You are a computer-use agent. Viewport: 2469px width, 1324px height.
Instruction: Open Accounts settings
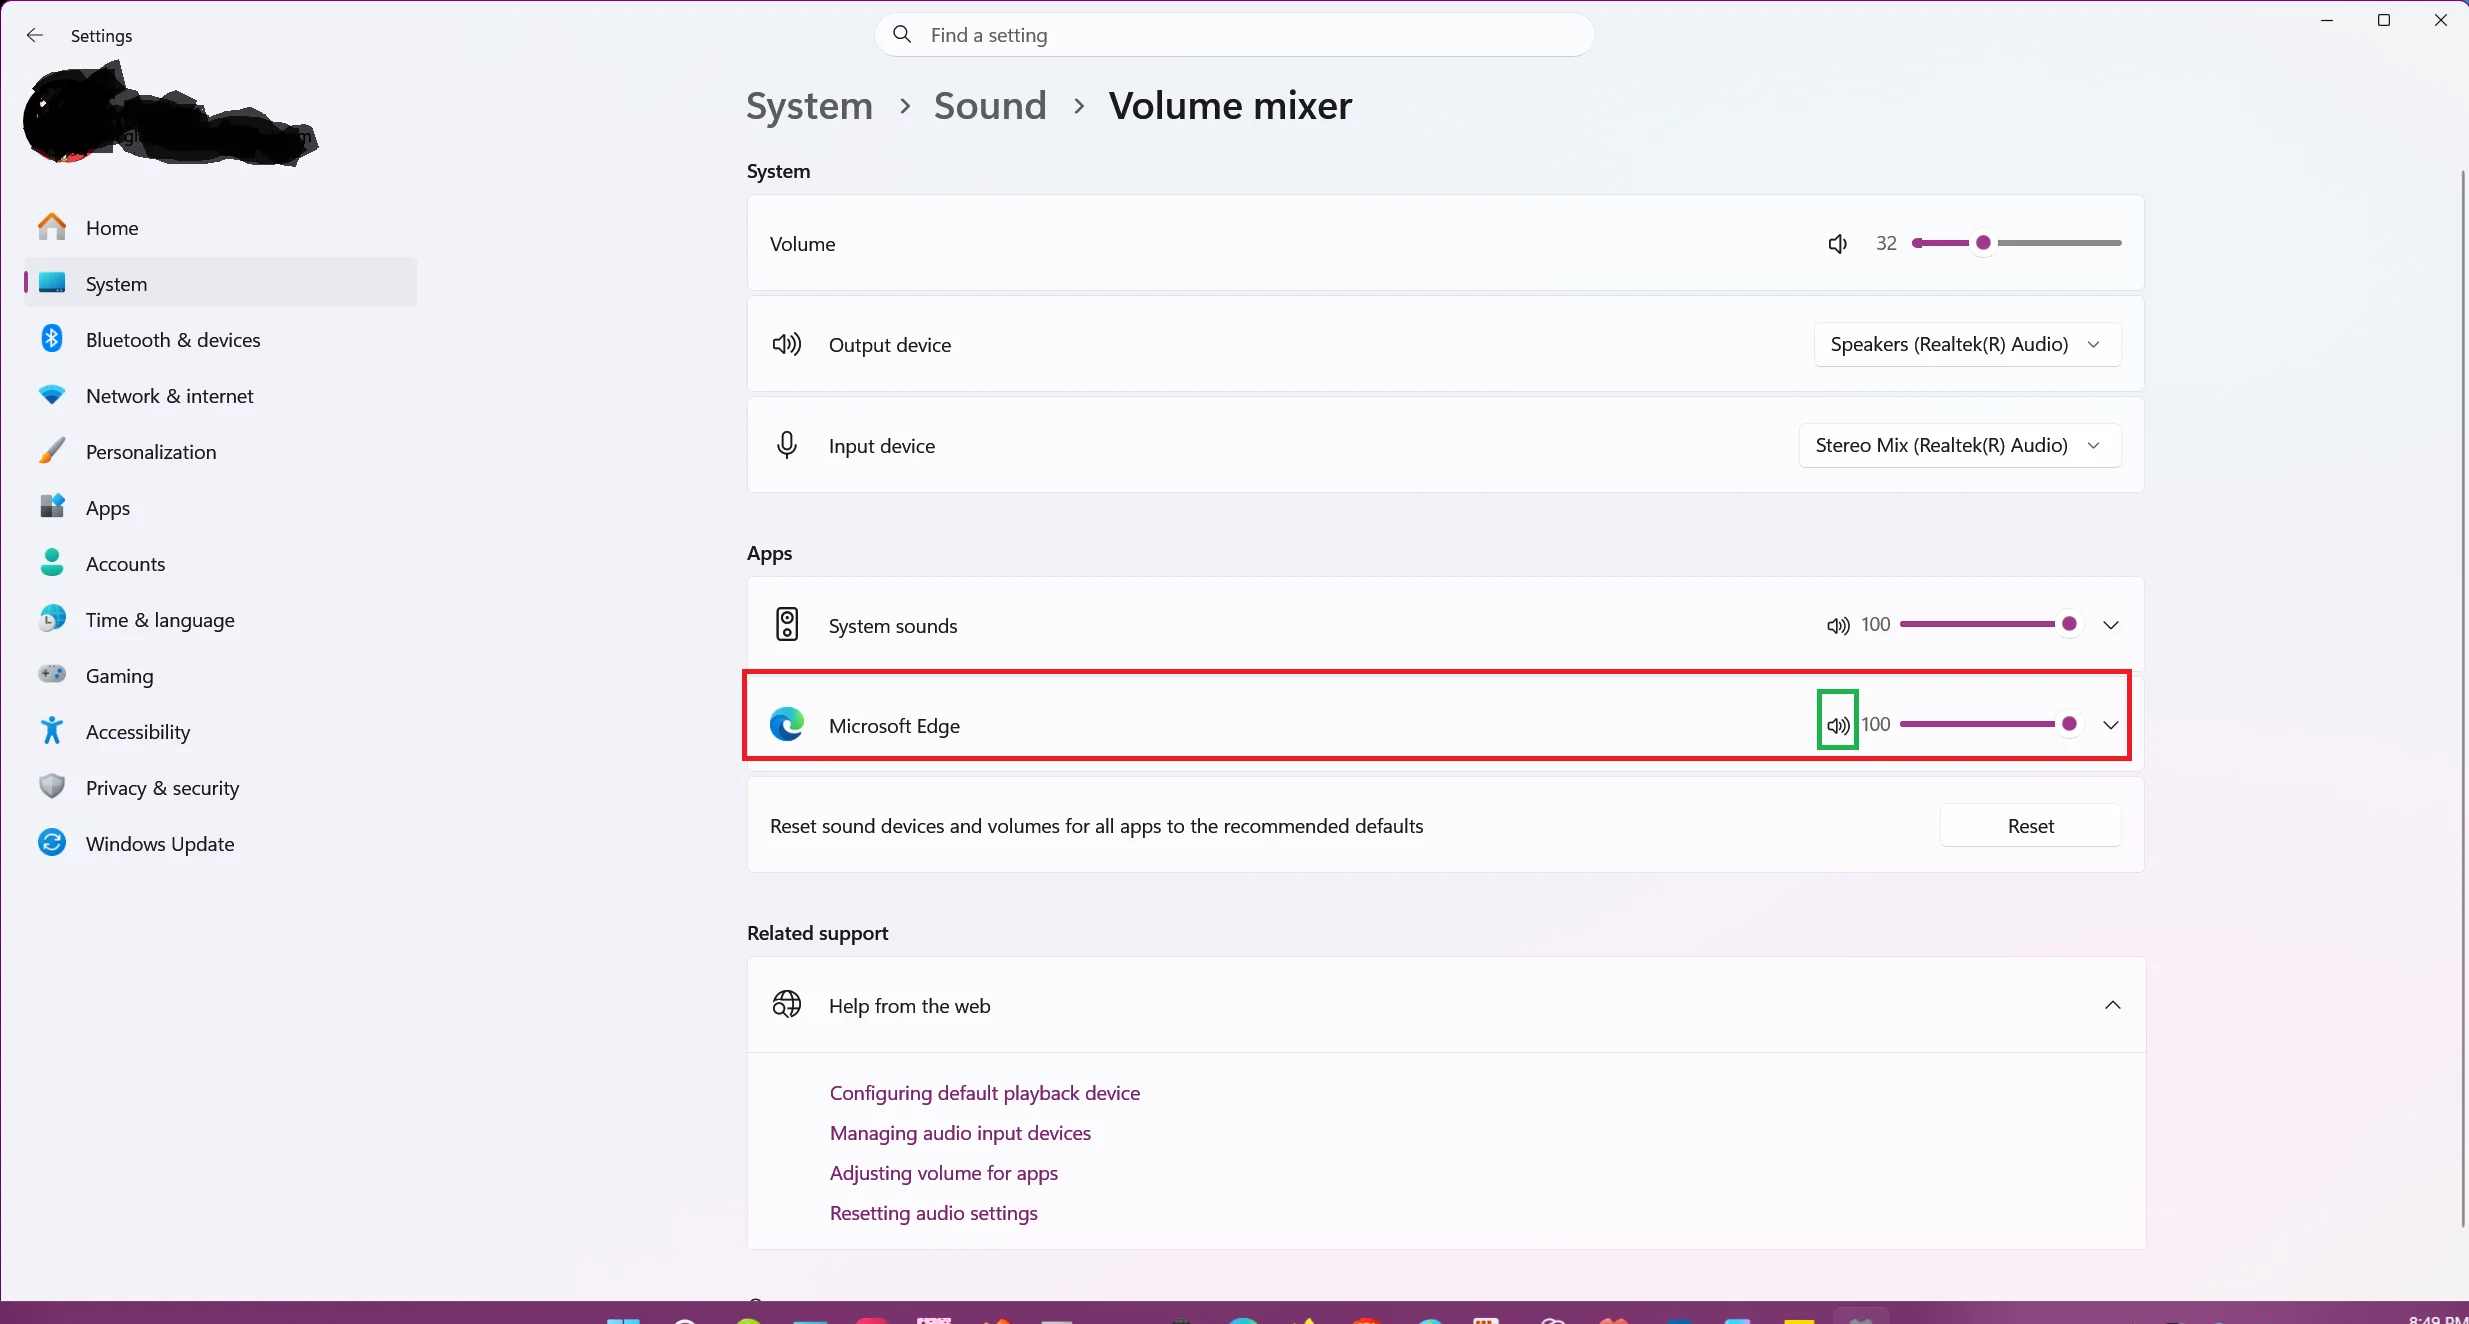220,564
